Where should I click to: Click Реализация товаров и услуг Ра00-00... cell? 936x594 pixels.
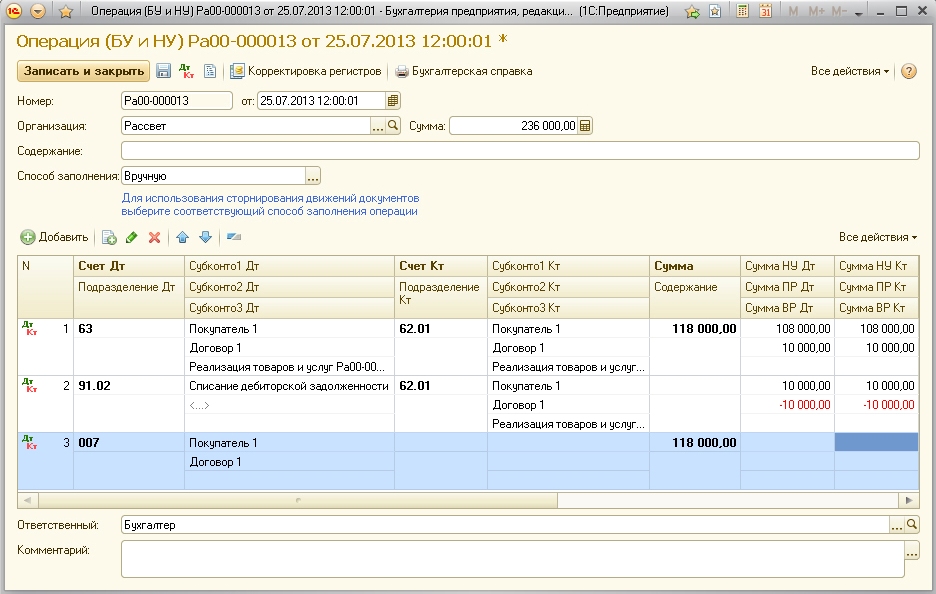[287, 367]
